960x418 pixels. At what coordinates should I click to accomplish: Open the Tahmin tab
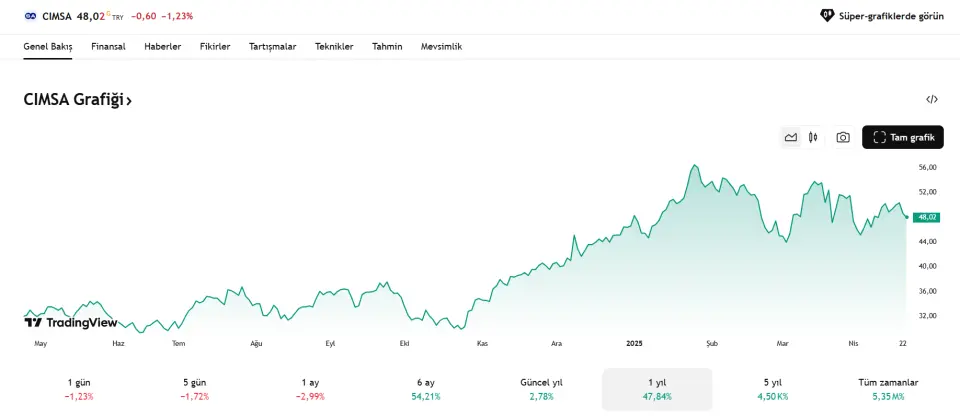tap(387, 47)
